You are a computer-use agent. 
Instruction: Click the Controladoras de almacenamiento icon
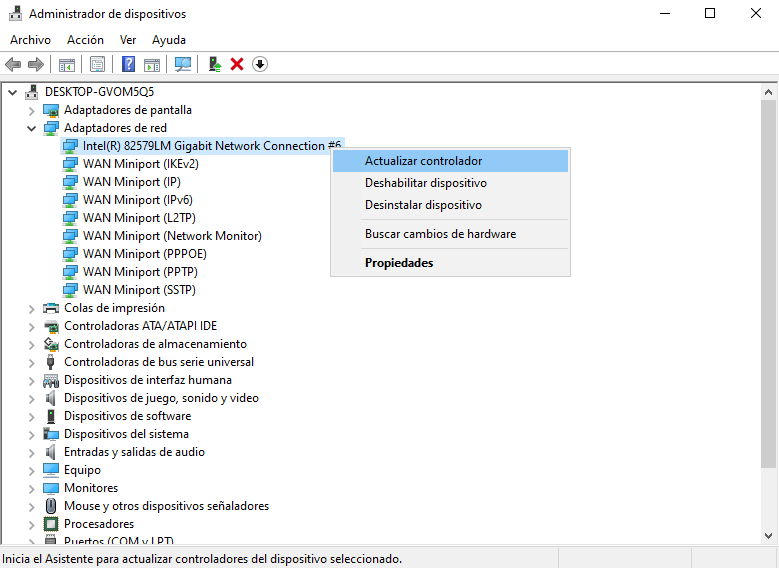pyautogui.click(x=51, y=344)
